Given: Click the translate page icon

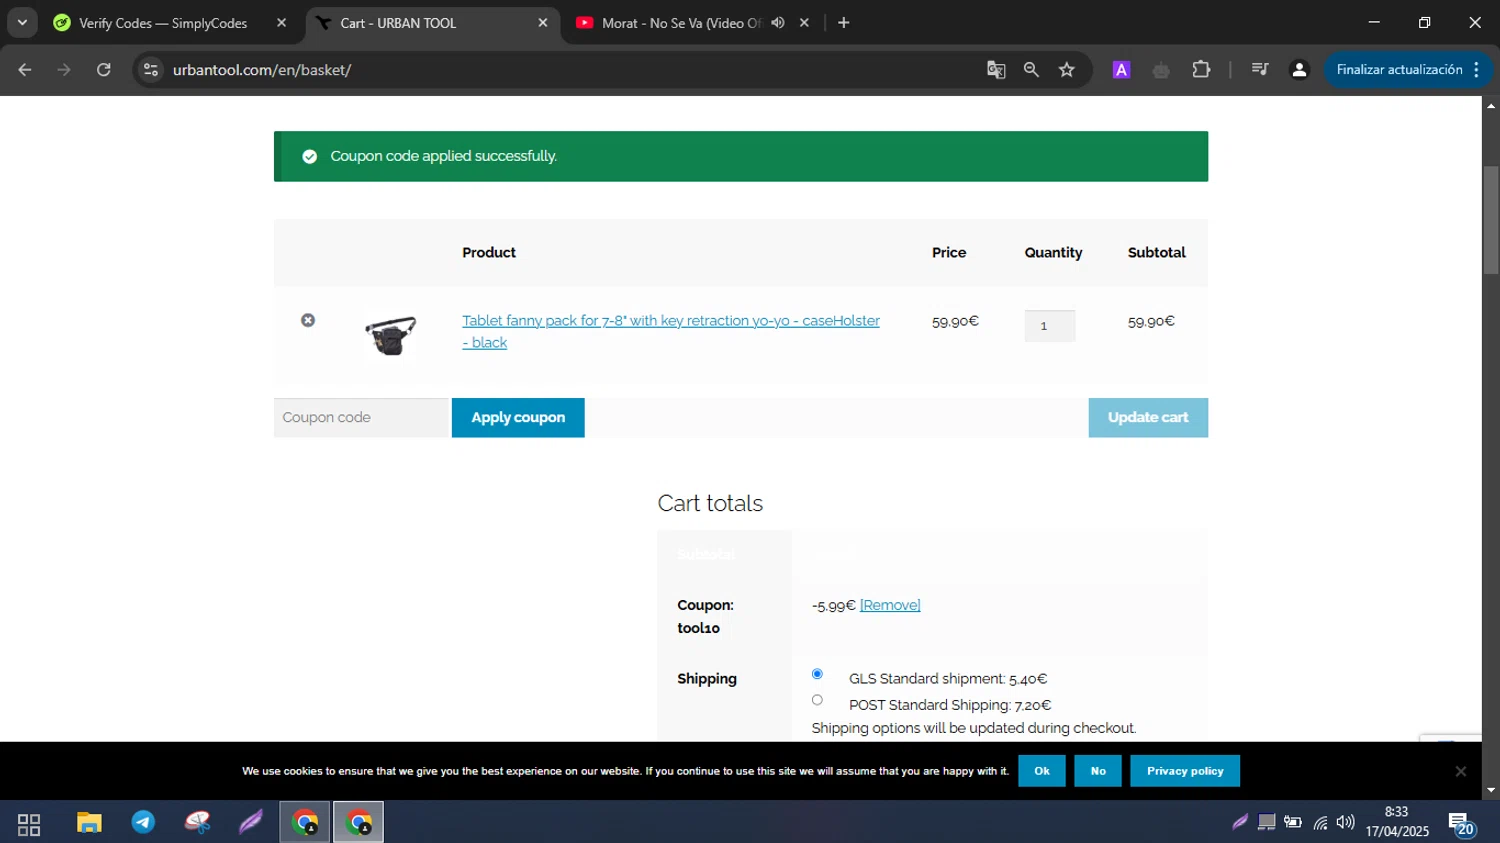Looking at the screenshot, I should (x=996, y=70).
